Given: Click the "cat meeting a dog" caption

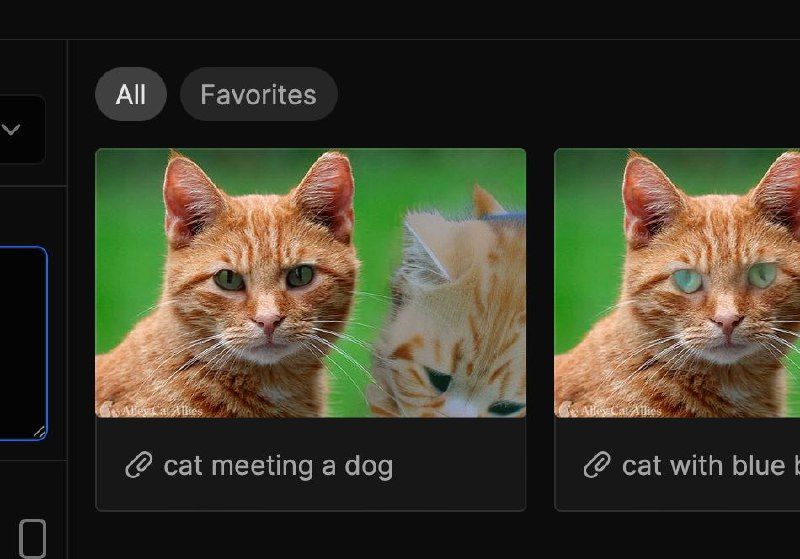Looking at the screenshot, I should [x=279, y=466].
